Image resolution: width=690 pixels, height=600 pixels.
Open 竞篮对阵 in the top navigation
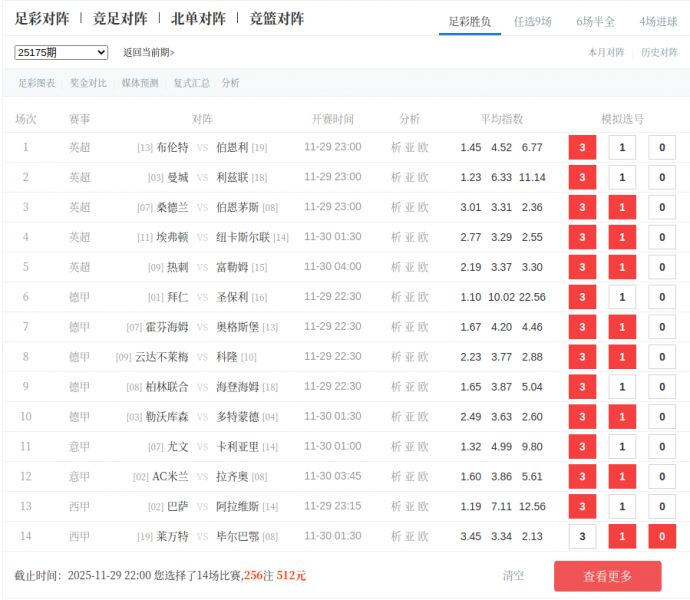click(277, 19)
